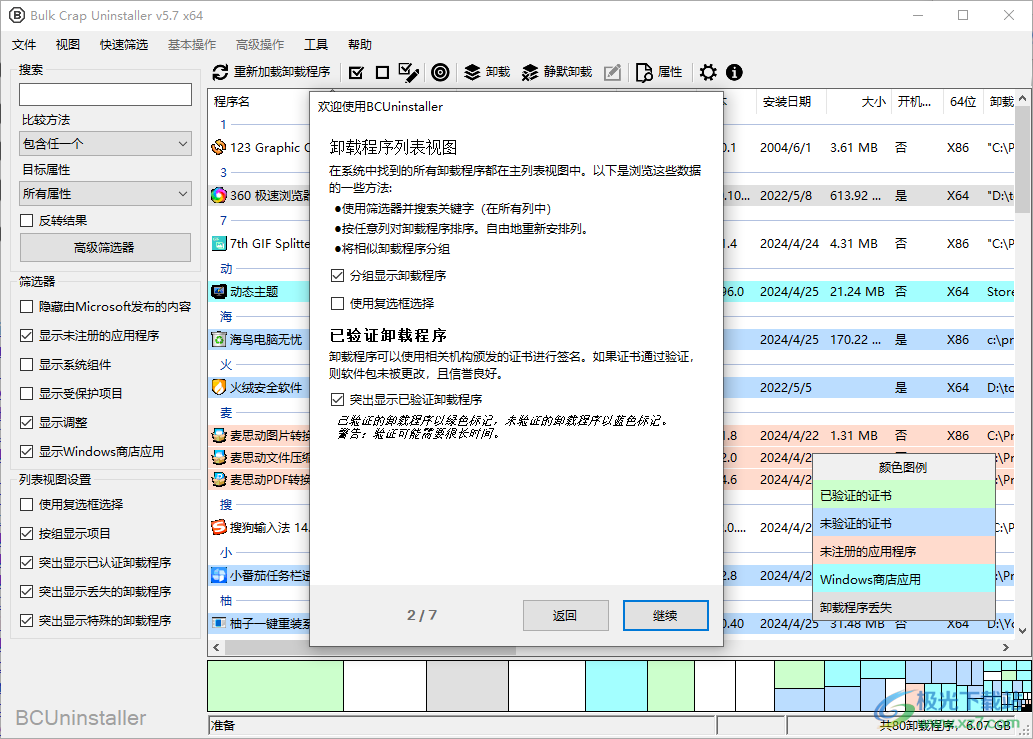Click the select all checkmark toolbar icon

356,72
